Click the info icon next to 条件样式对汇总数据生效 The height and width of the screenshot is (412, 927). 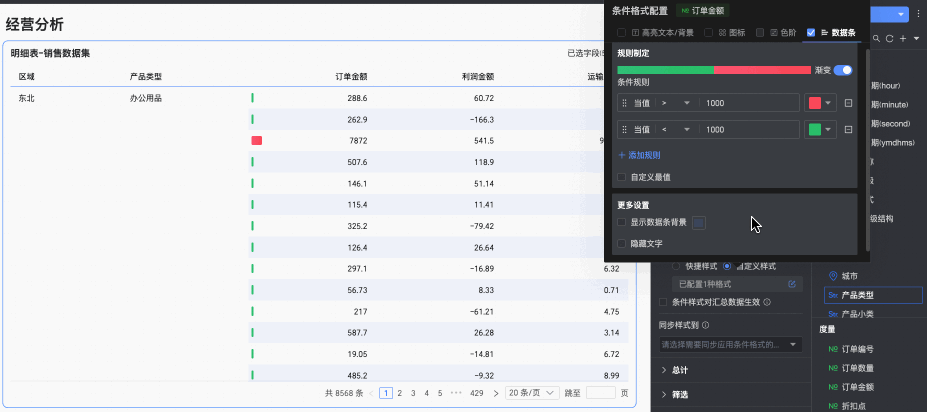coord(767,302)
